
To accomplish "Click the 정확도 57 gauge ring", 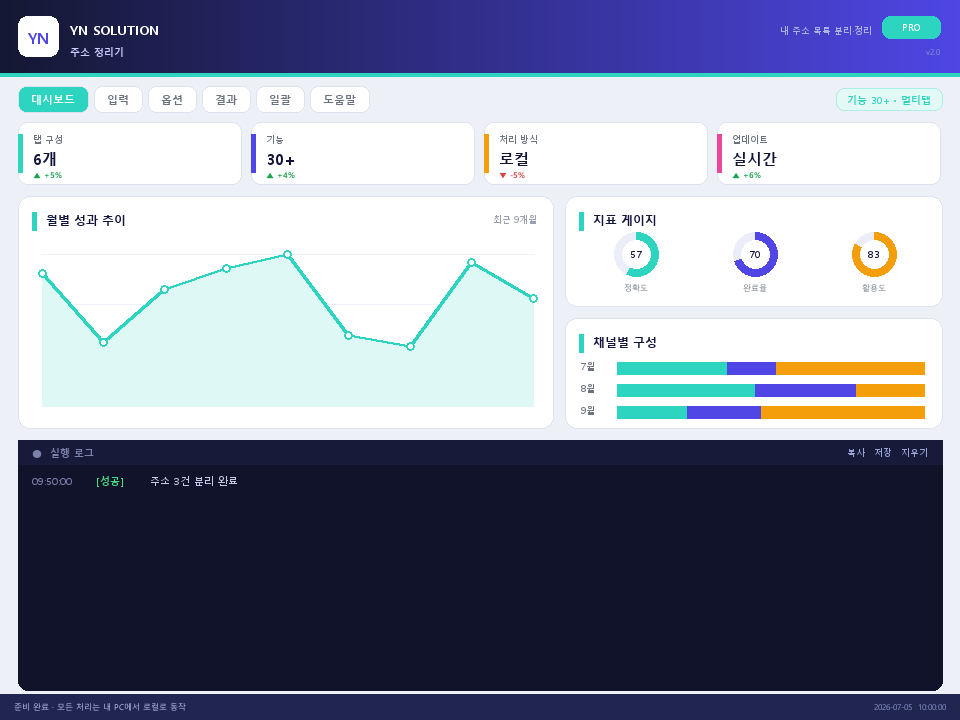I will coord(636,255).
